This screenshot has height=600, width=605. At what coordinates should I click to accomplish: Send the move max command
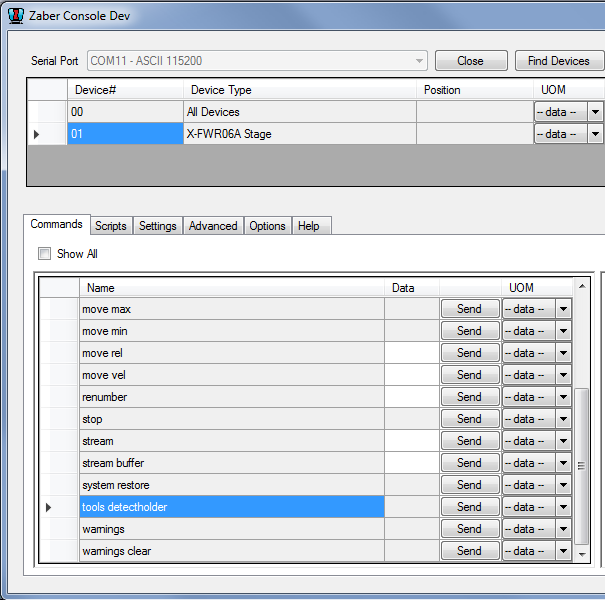click(x=470, y=309)
